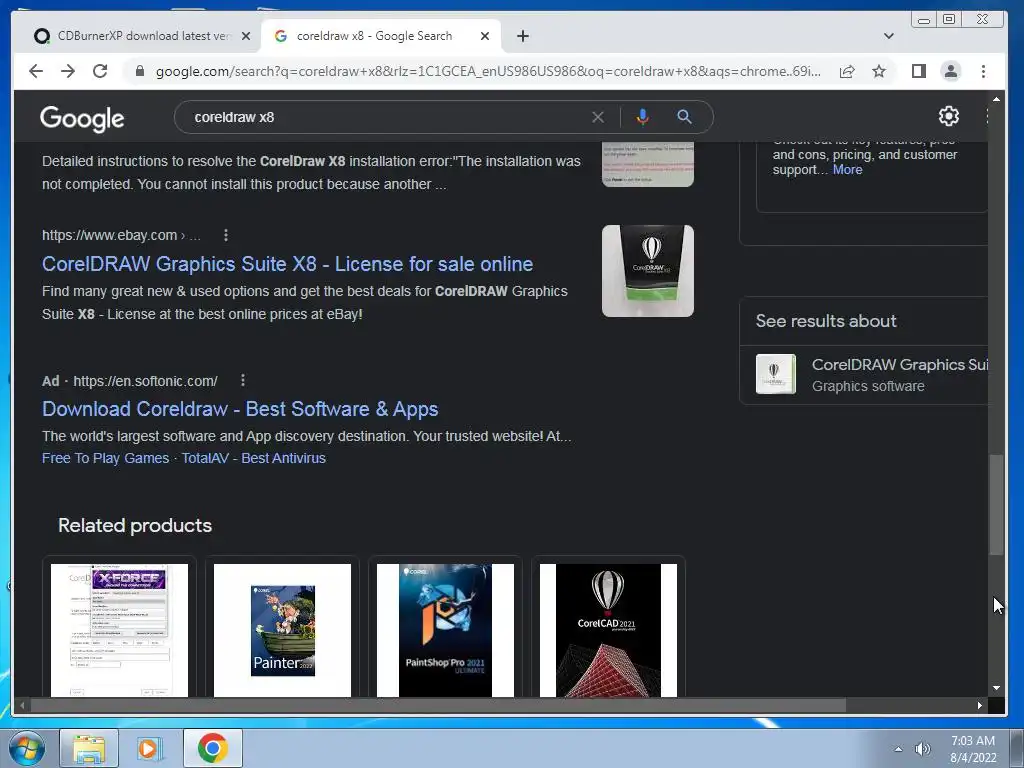
Task: Clear the search box text
Action: (598, 117)
